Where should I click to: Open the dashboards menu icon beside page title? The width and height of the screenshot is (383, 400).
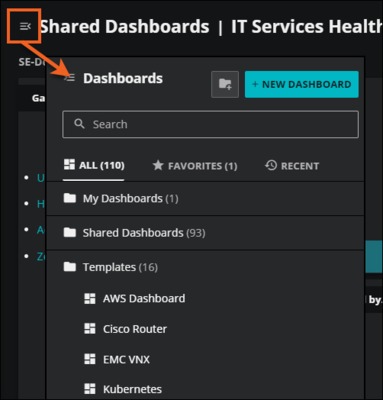(x=25, y=26)
